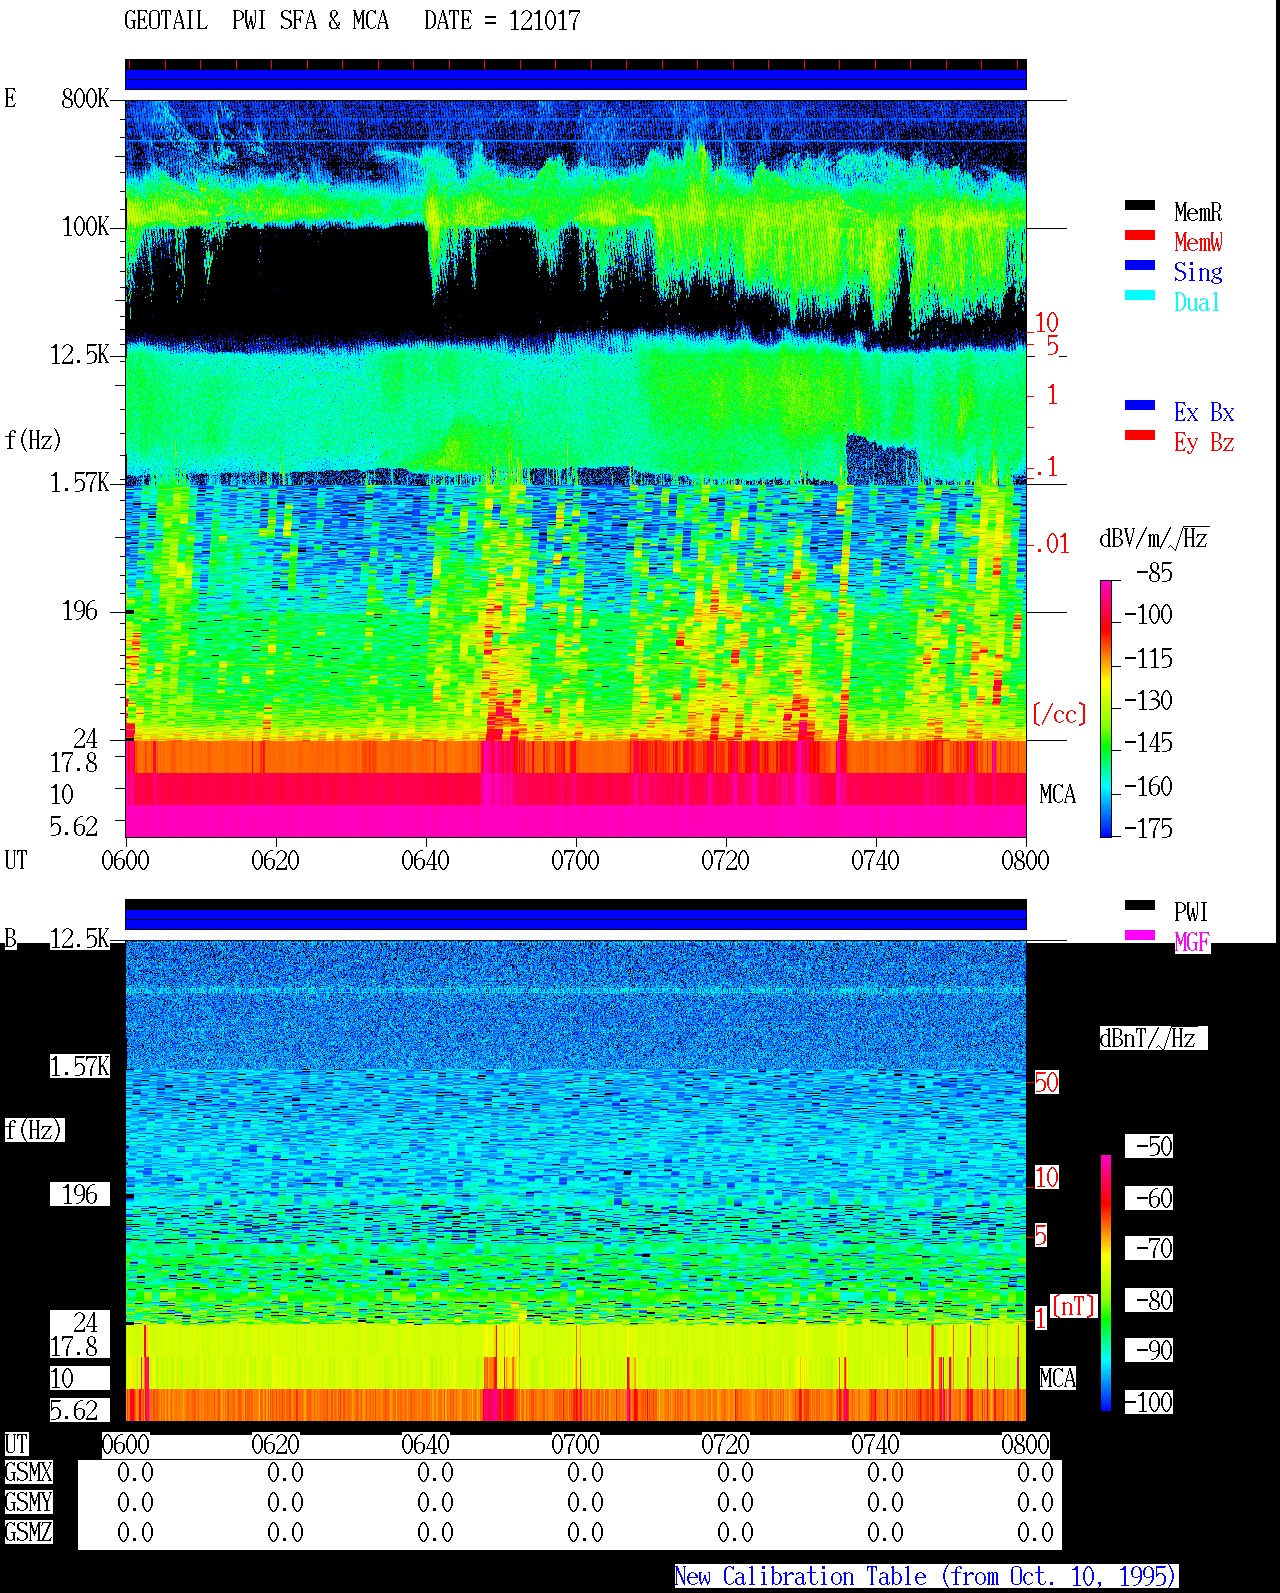Click the black MemR legend swatch
The image size is (1280, 1593).
coord(1140,205)
